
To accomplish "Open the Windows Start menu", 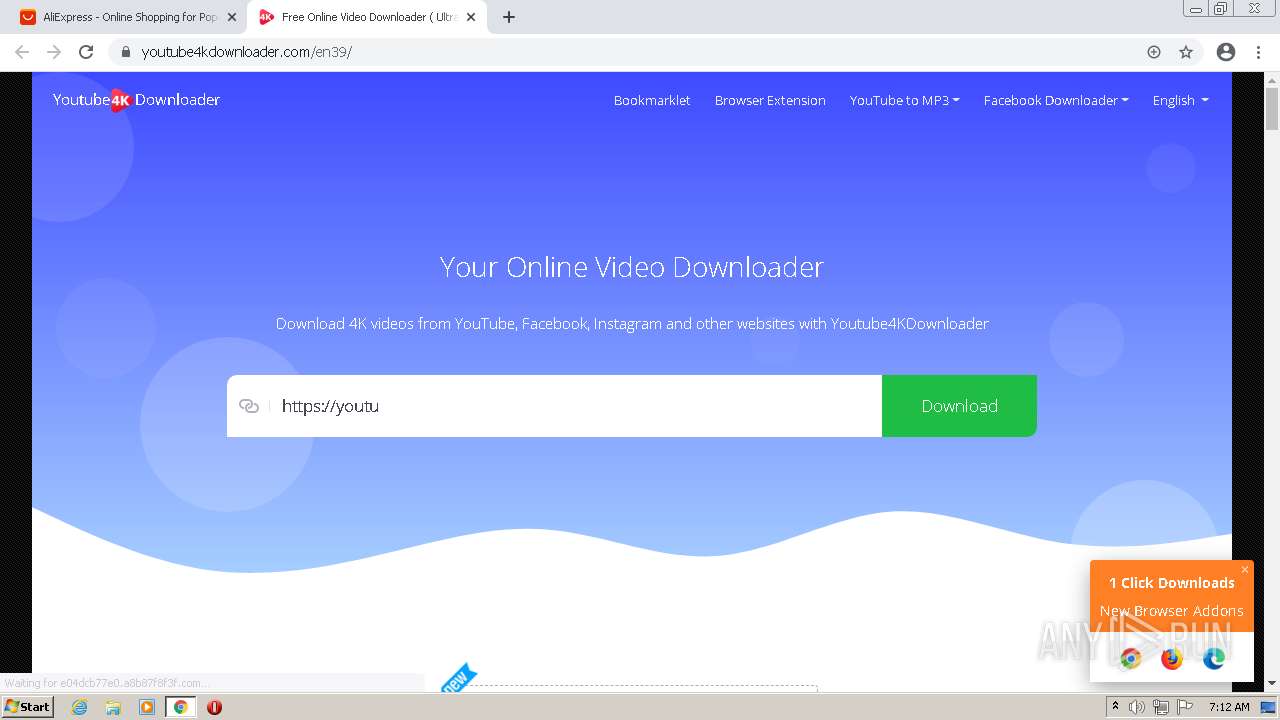I will (27, 707).
